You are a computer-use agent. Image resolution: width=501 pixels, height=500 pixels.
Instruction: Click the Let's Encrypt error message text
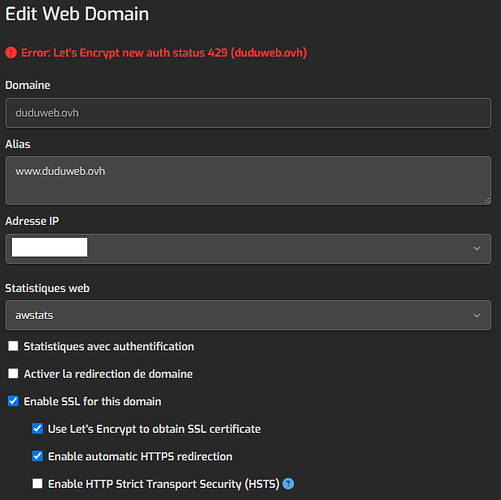tap(164, 53)
